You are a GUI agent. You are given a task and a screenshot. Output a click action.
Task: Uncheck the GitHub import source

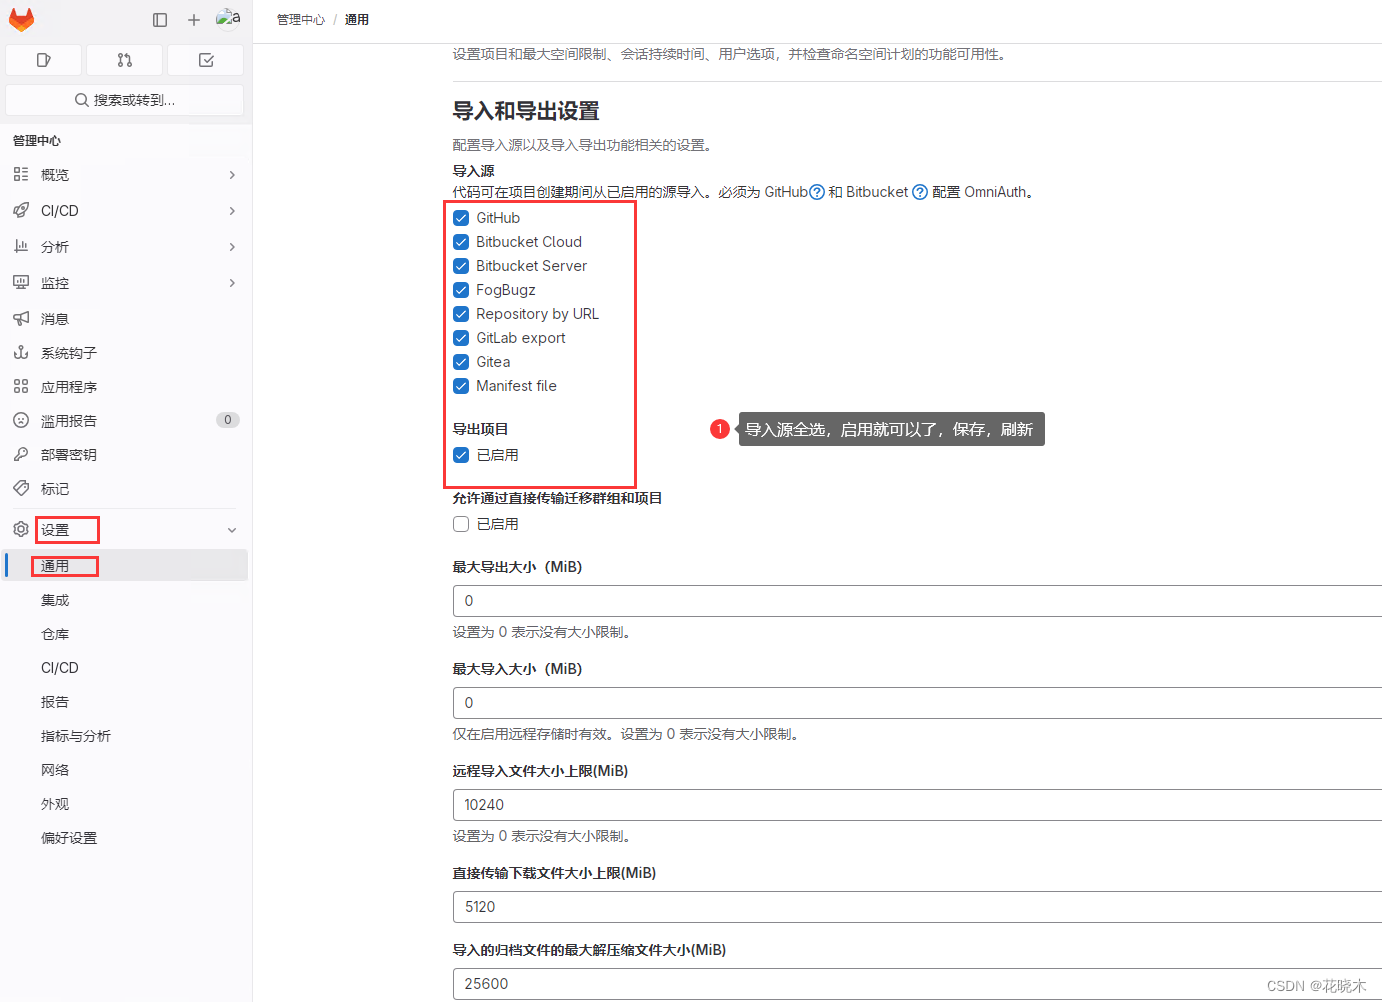(x=461, y=218)
